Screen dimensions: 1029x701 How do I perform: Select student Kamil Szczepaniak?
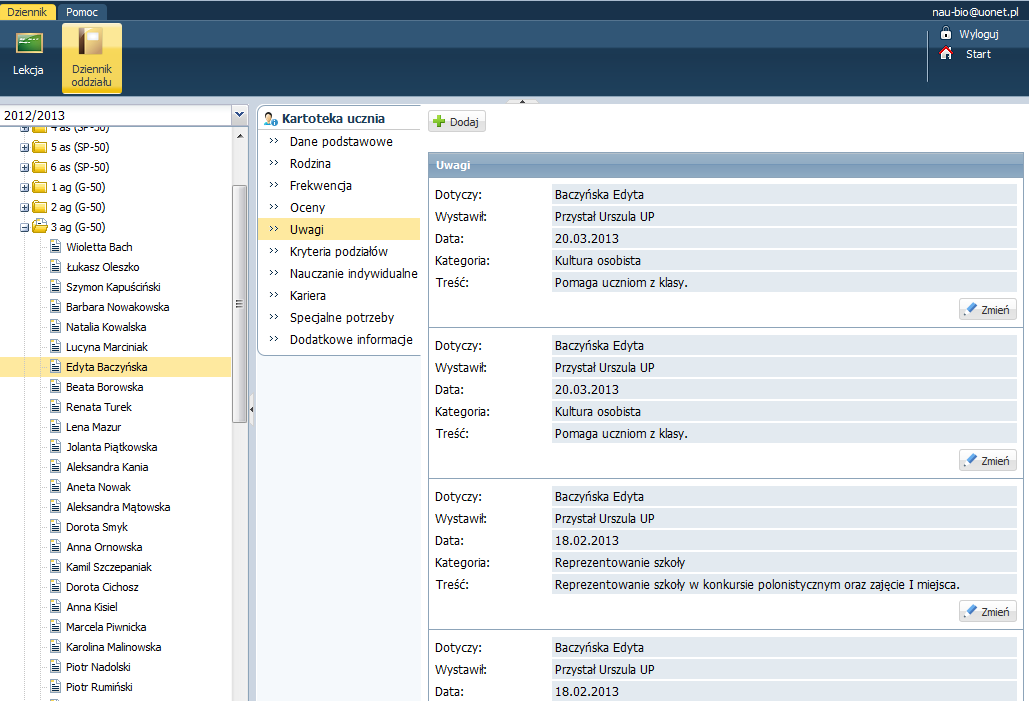pos(109,567)
